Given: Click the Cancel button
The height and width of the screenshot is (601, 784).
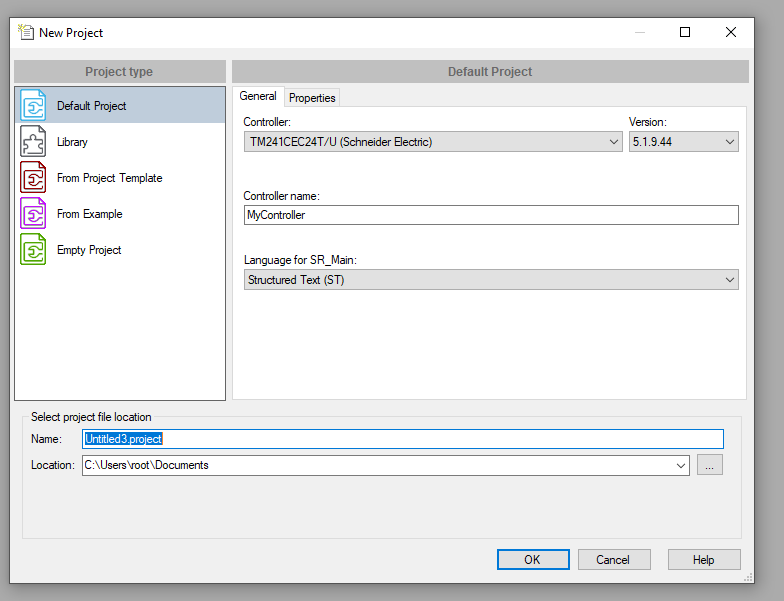Looking at the screenshot, I should click(614, 560).
